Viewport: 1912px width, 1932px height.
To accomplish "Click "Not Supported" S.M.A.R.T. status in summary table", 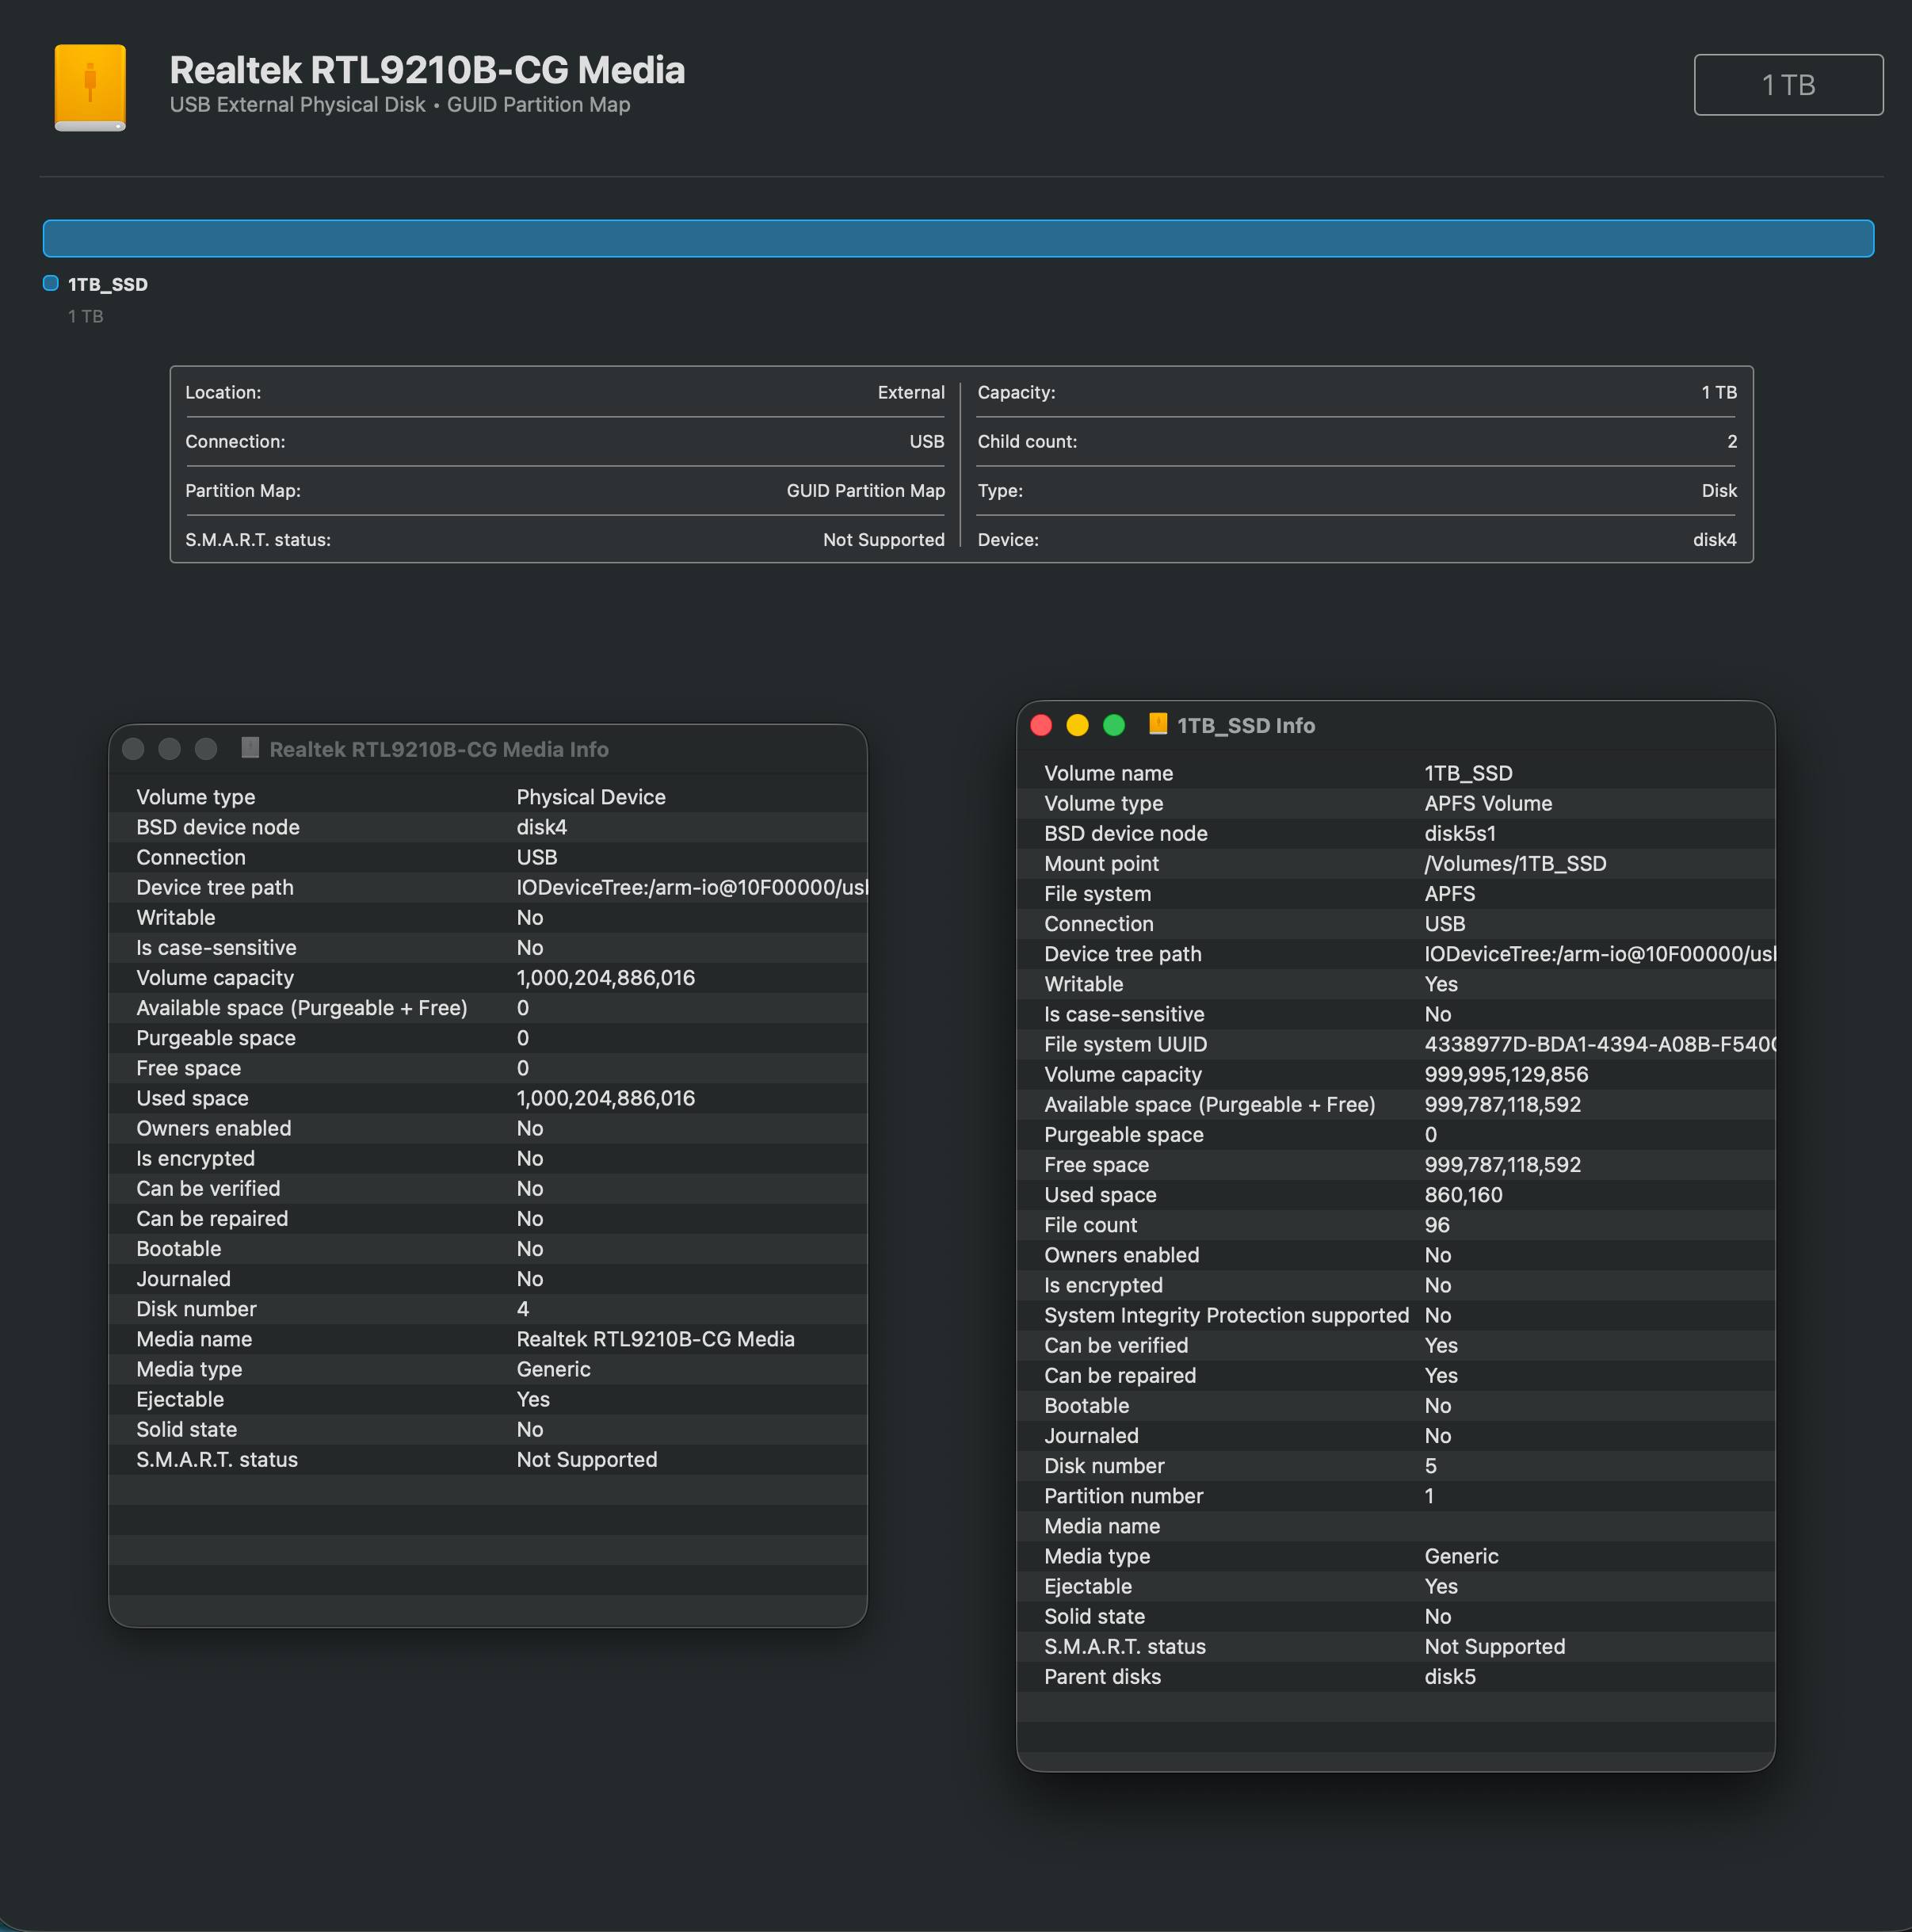I will pyautogui.click(x=884, y=539).
